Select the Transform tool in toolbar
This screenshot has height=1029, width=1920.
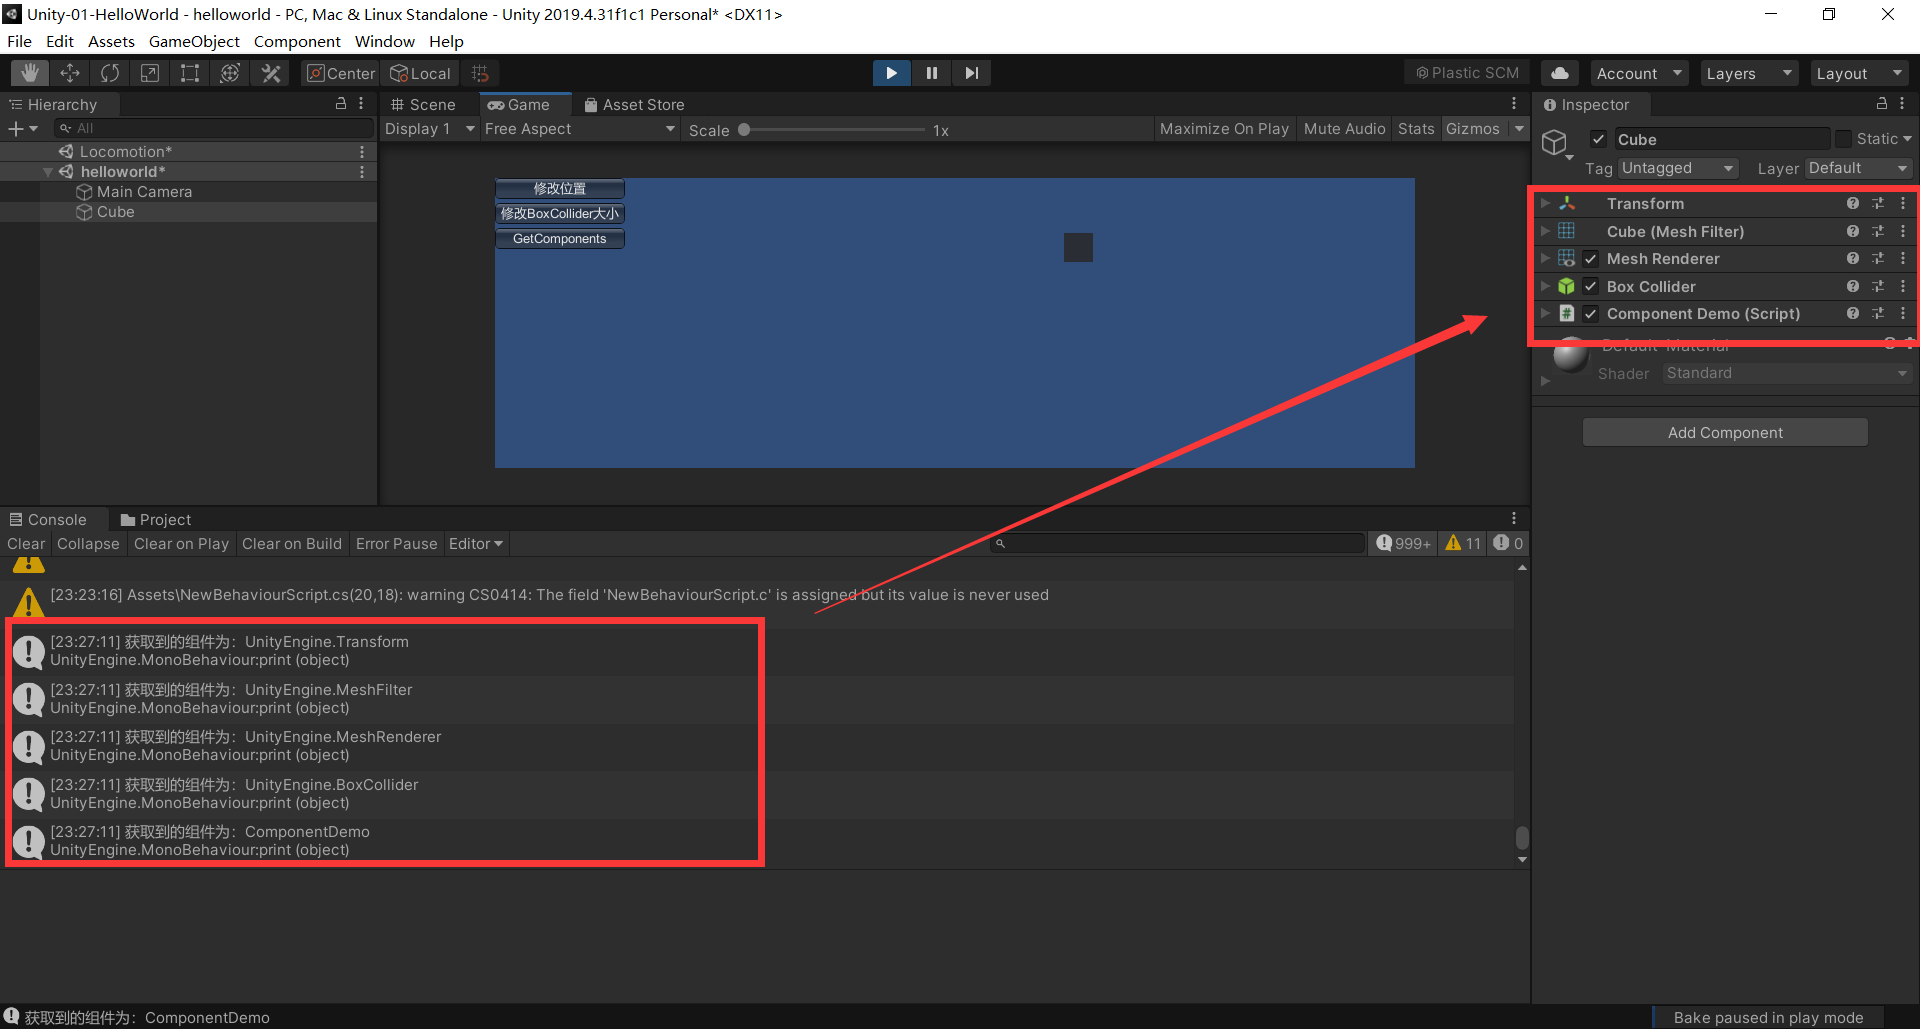point(230,73)
